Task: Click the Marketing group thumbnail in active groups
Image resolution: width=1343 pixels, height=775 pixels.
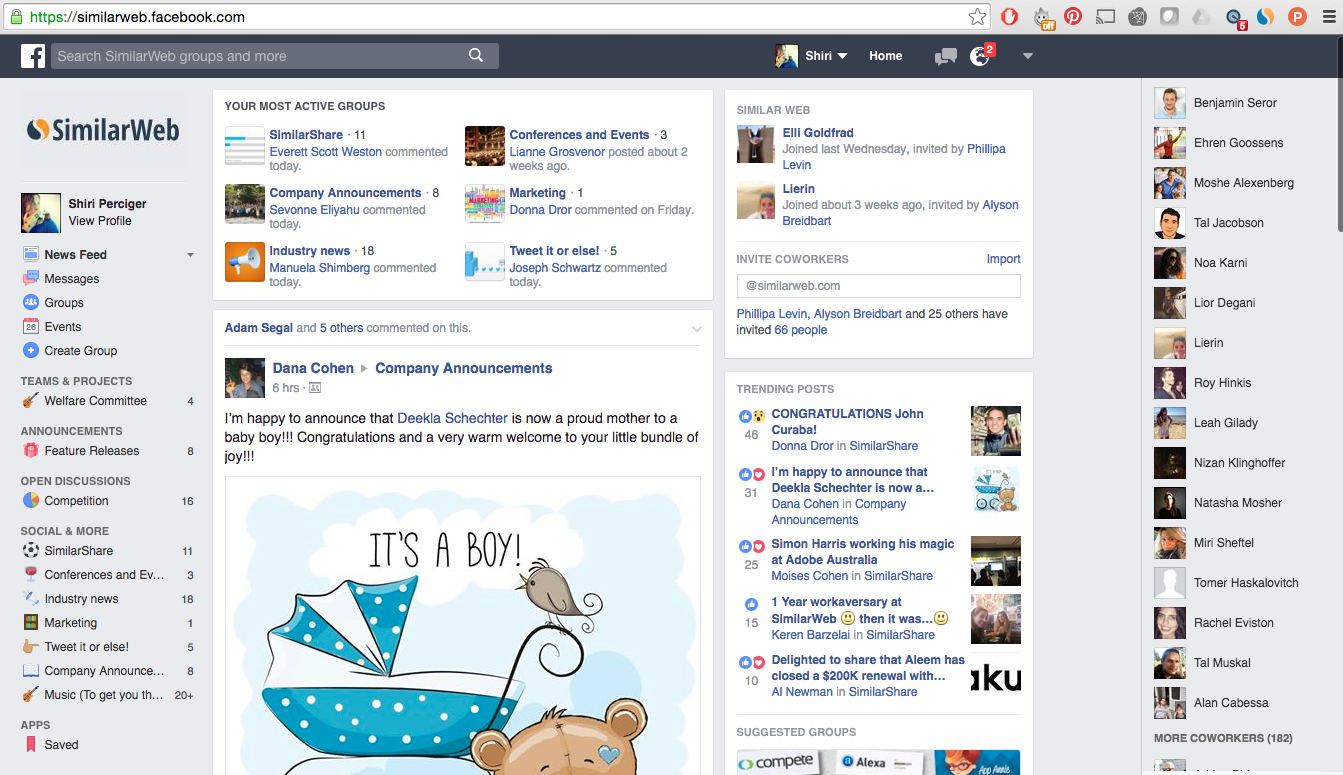Action: [x=485, y=204]
